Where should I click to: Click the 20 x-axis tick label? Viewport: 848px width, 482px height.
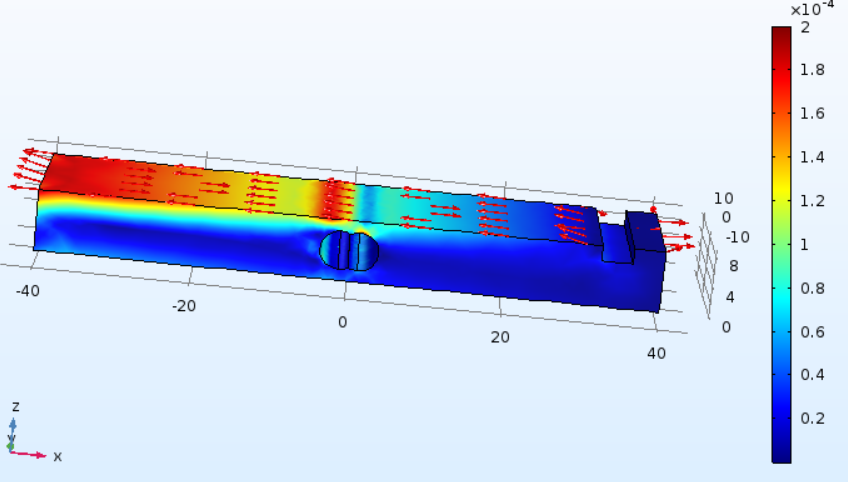click(499, 338)
